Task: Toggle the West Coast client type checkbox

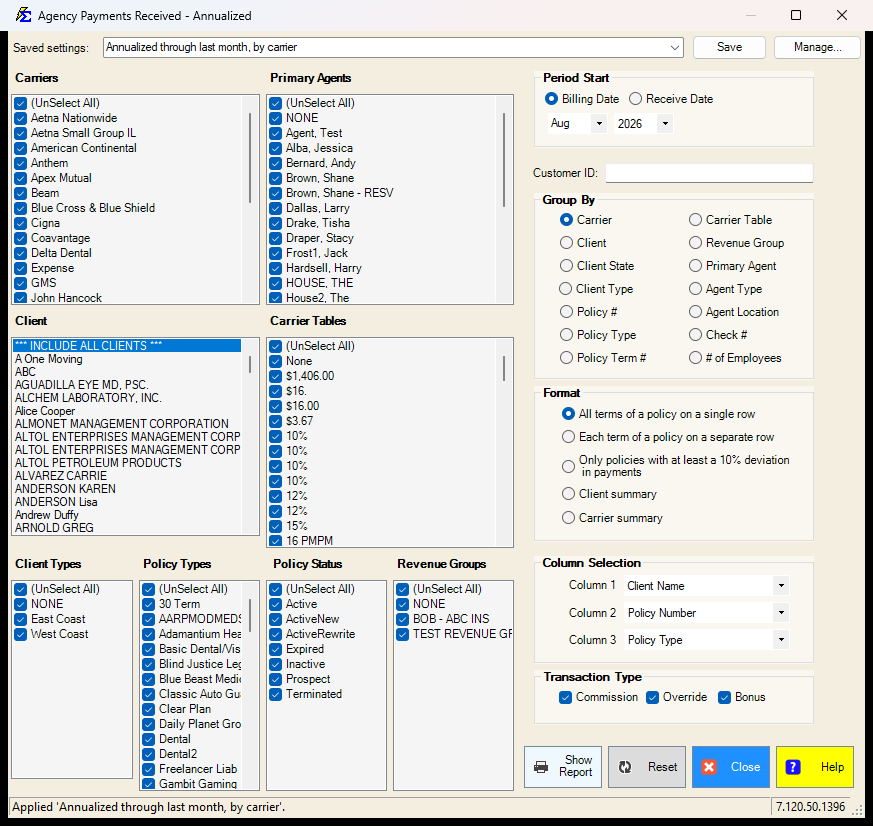Action: pyautogui.click(x=21, y=634)
